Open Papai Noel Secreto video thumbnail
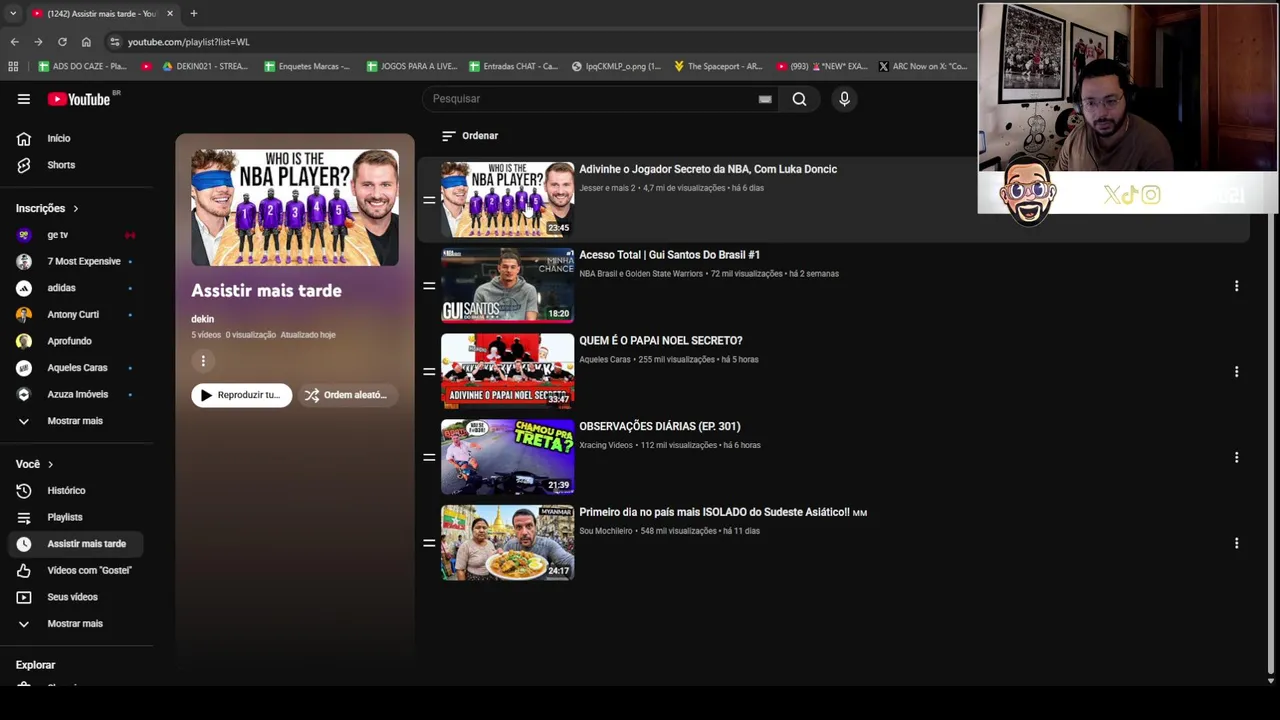Viewport: 1280px width, 720px height. tap(508, 372)
